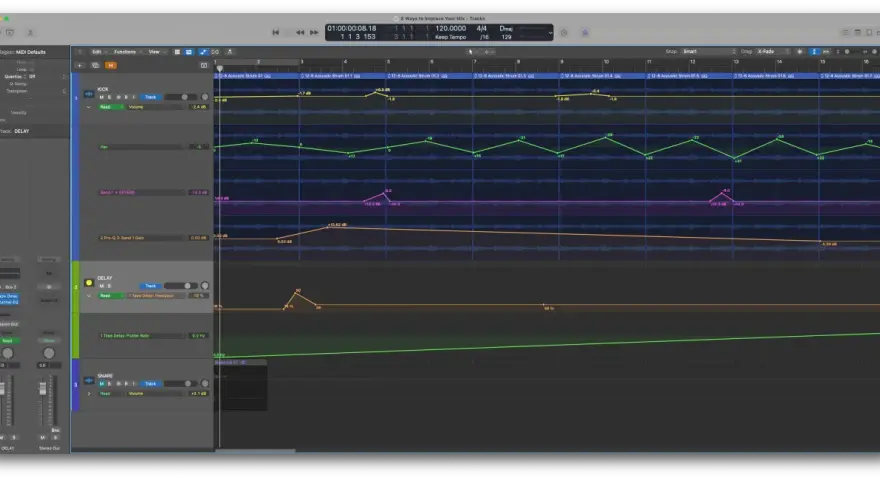The image size is (880, 480).
Task: Click the inspector Read automation button on DELAY strip
Action: click(7, 340)
